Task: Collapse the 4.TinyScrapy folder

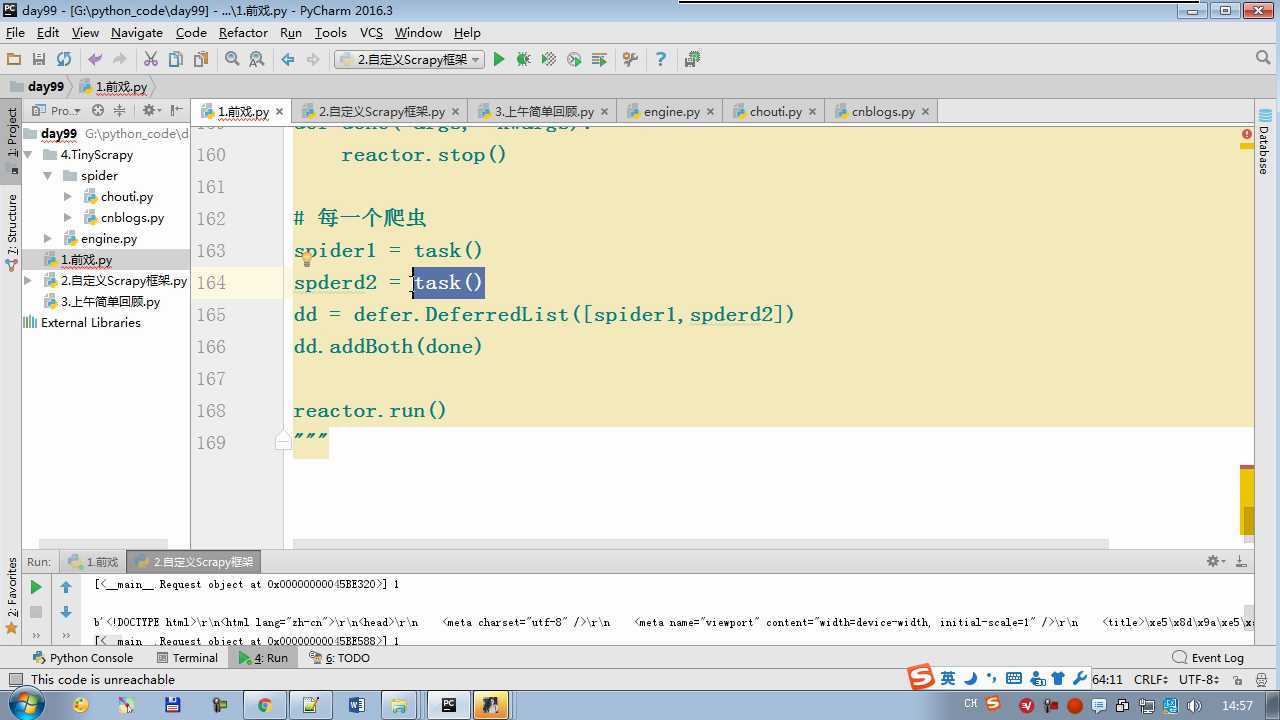Action: [29, 155]
